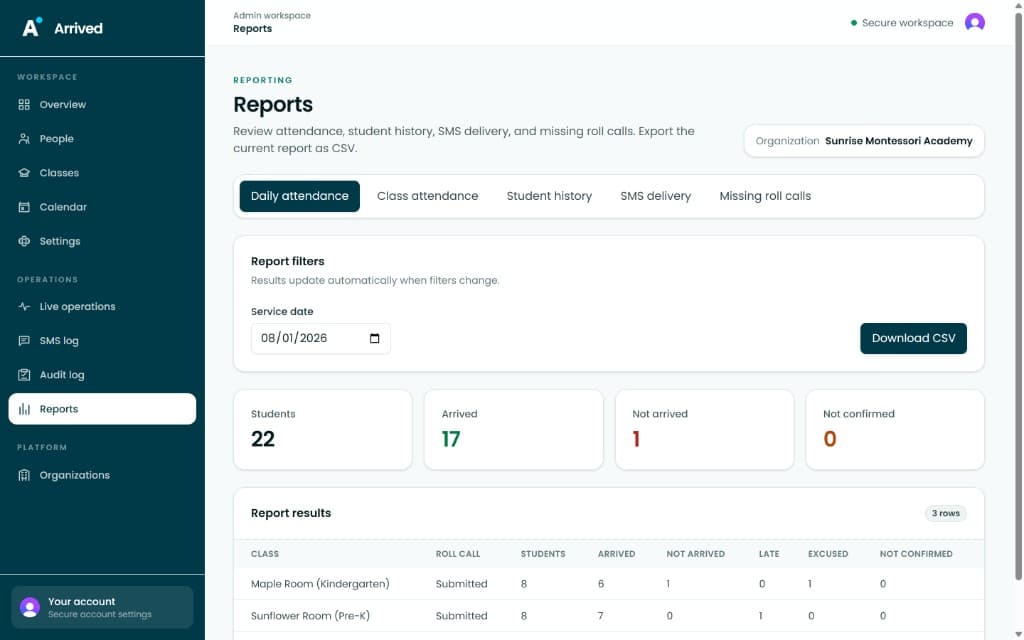This screenshot has height=640, width=1024.
Task: Click the Report results heading
Action: pos(291,513)
